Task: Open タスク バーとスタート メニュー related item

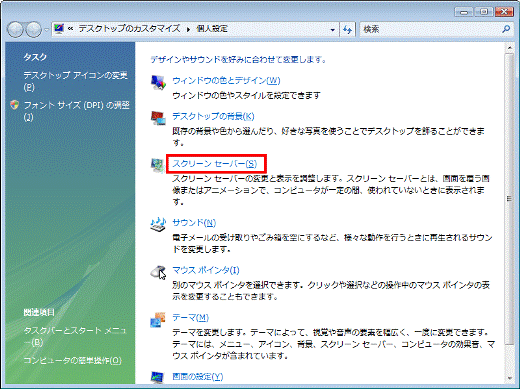Action: [x=75, y=336]
